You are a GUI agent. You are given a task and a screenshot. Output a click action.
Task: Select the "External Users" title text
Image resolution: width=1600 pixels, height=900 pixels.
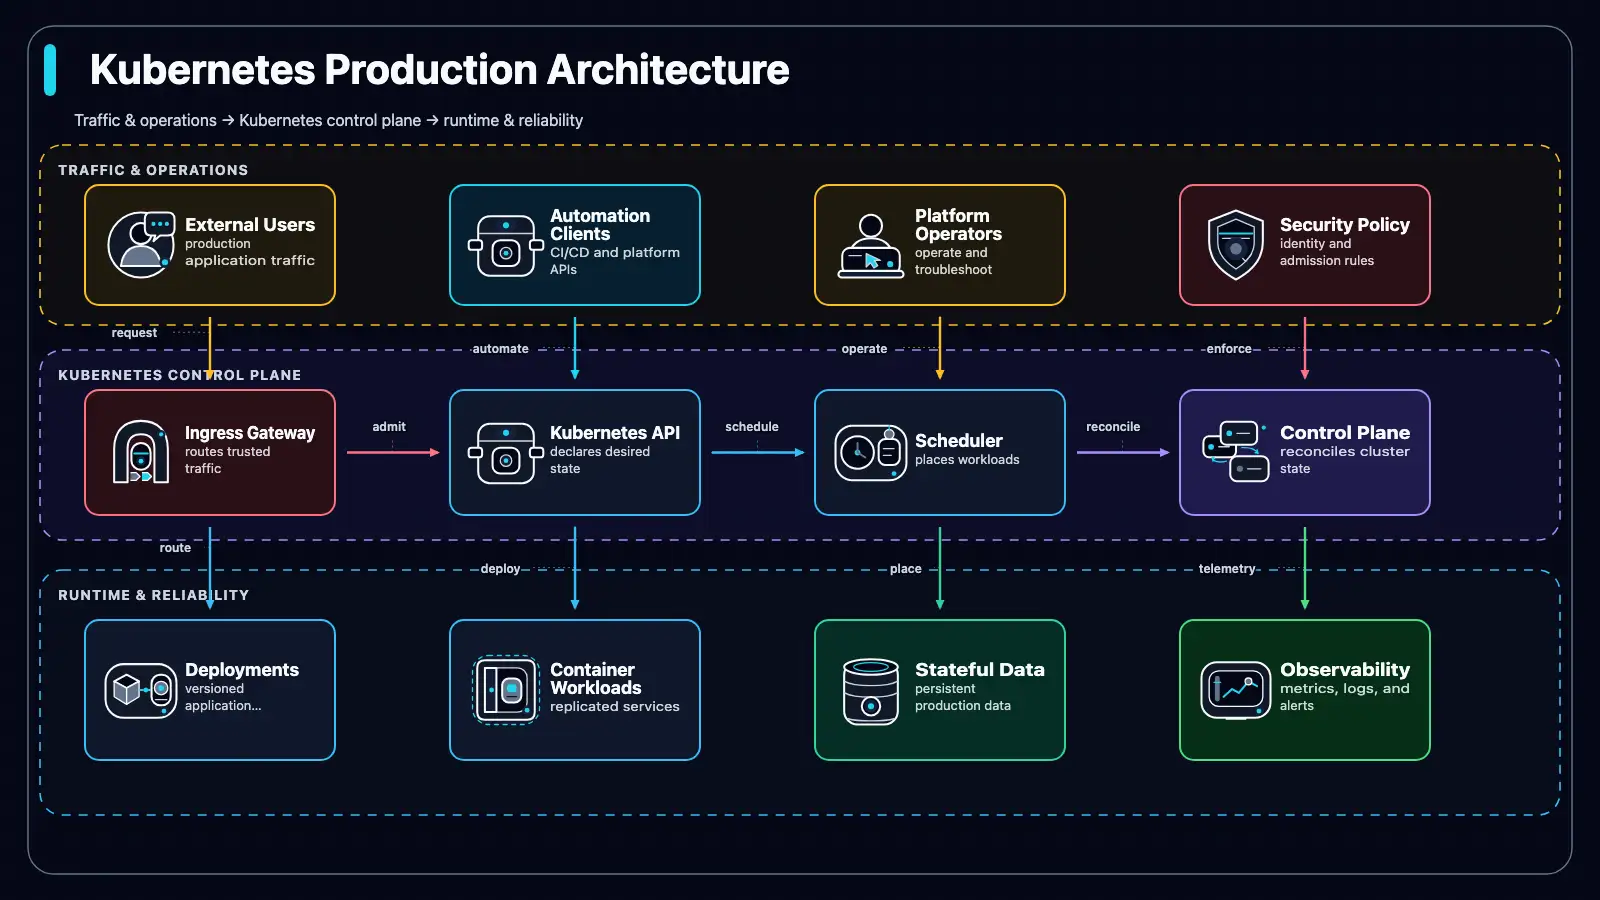point(250,225)
